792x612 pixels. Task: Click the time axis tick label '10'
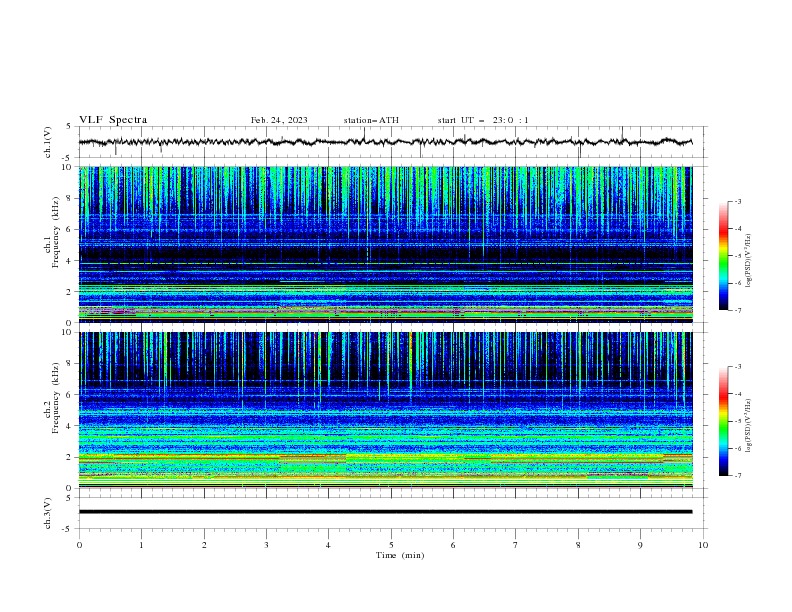point(703,545)
